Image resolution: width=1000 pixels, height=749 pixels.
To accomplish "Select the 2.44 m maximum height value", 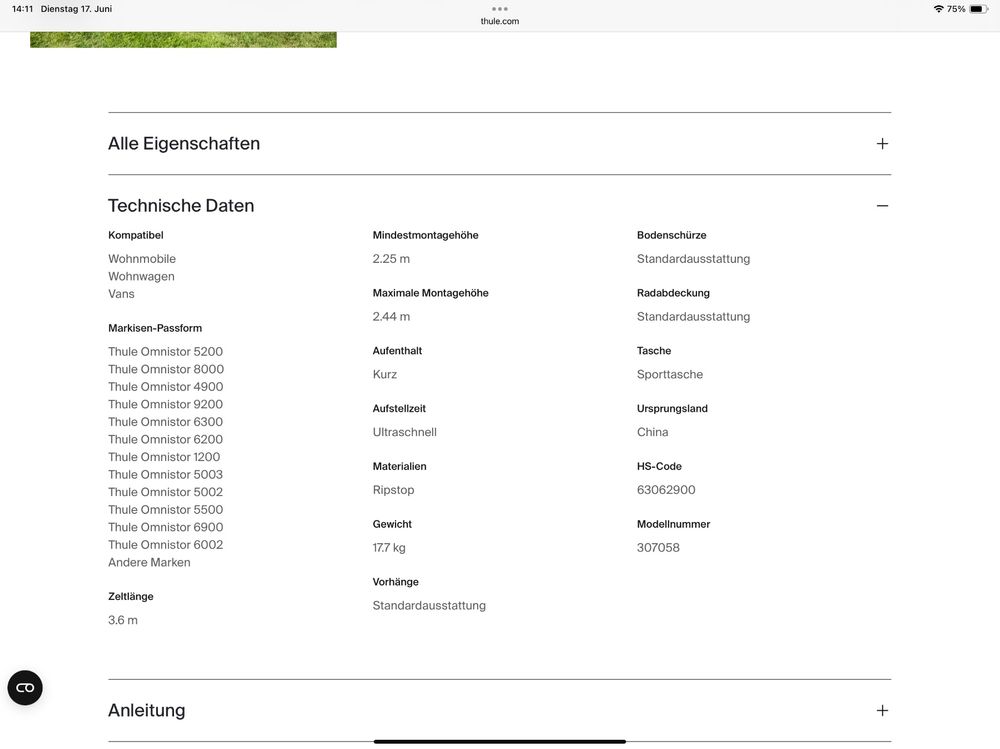I will click(x=391, y=316).
